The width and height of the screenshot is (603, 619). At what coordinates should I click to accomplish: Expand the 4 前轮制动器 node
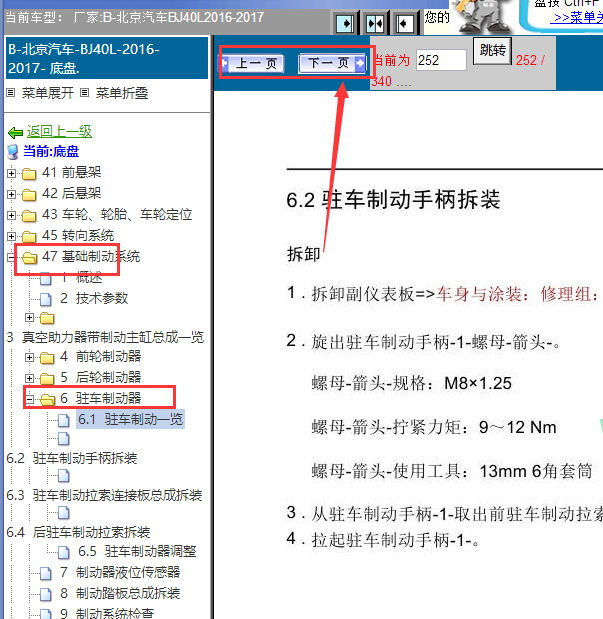29,357
